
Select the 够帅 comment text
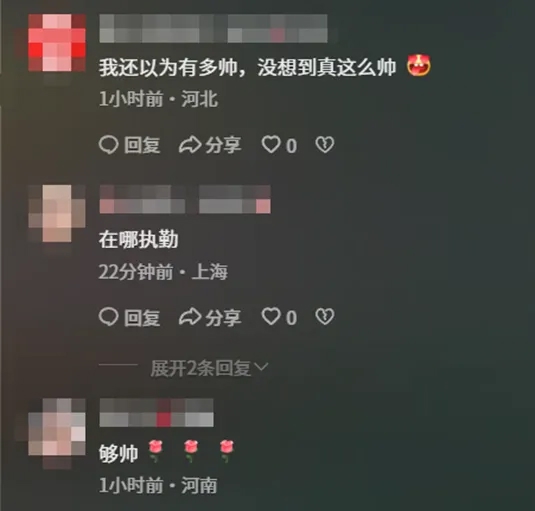click(x=118, y=454)
